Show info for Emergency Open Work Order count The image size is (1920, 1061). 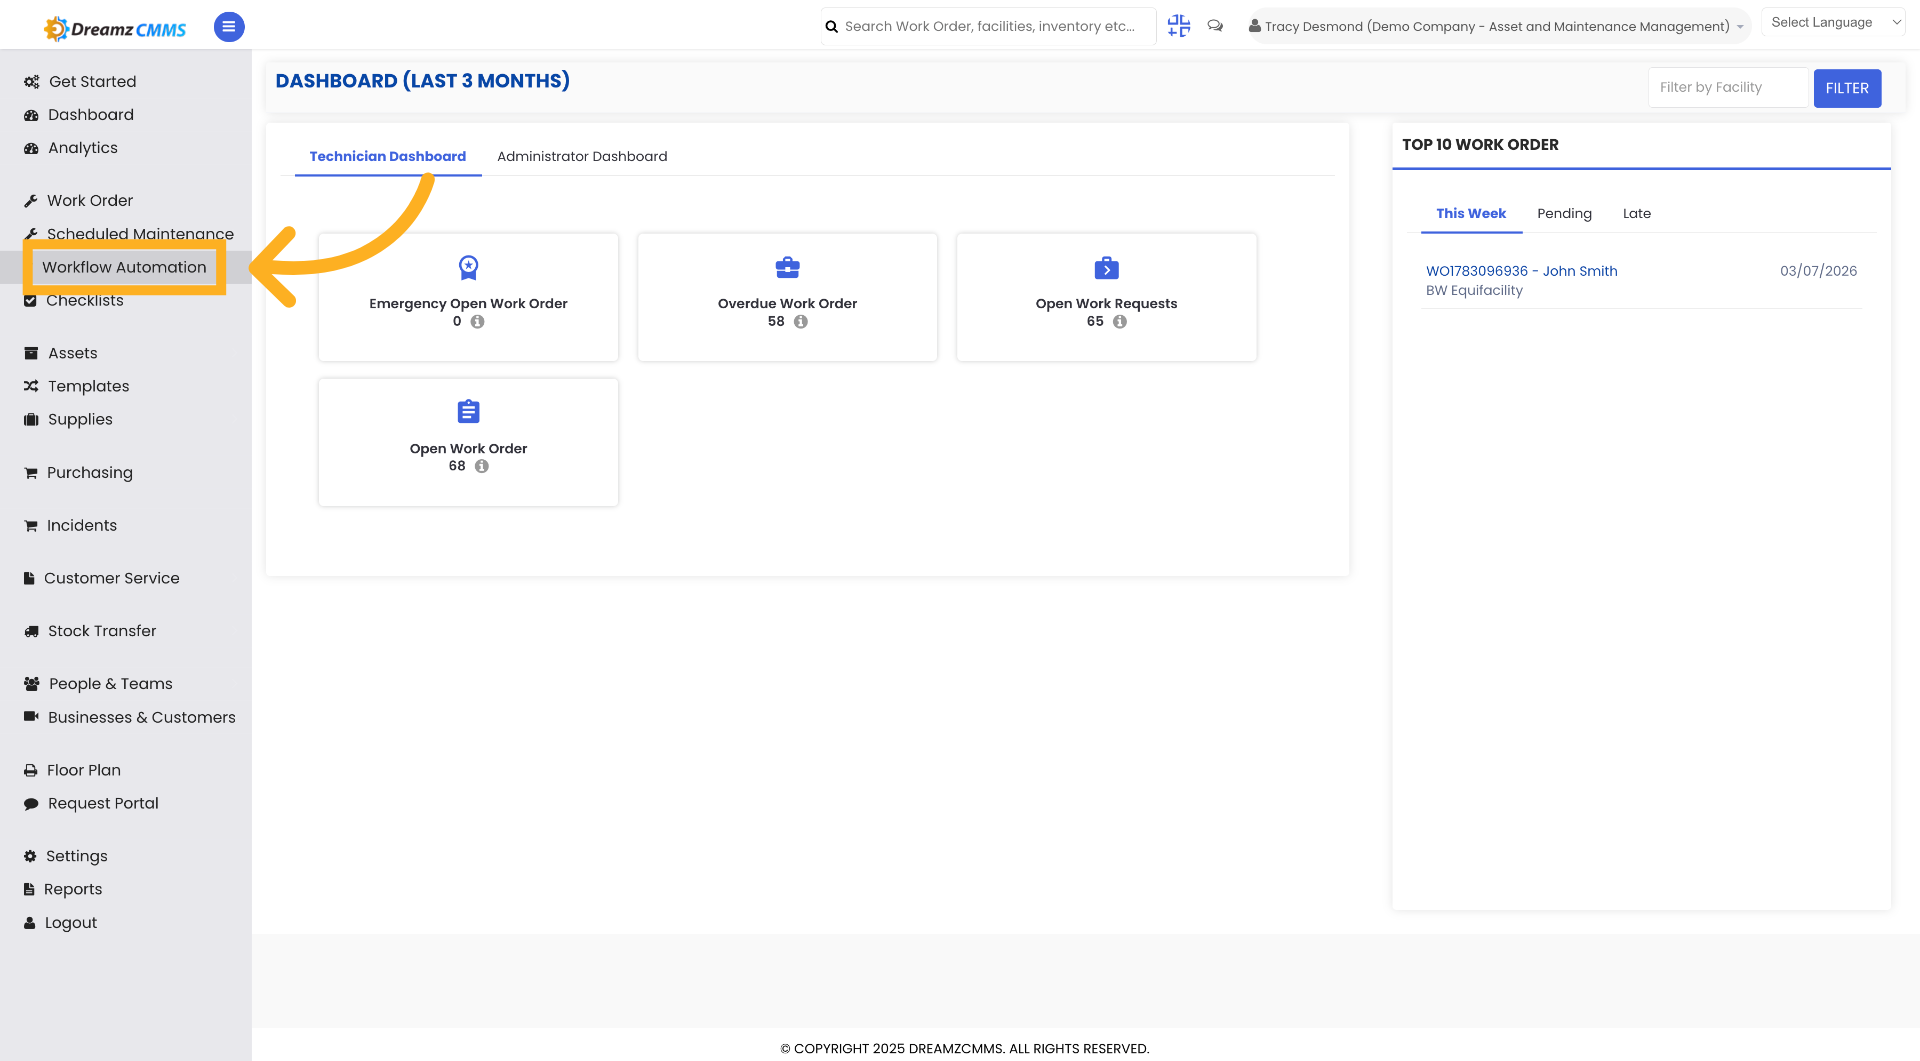pos(478,322)
